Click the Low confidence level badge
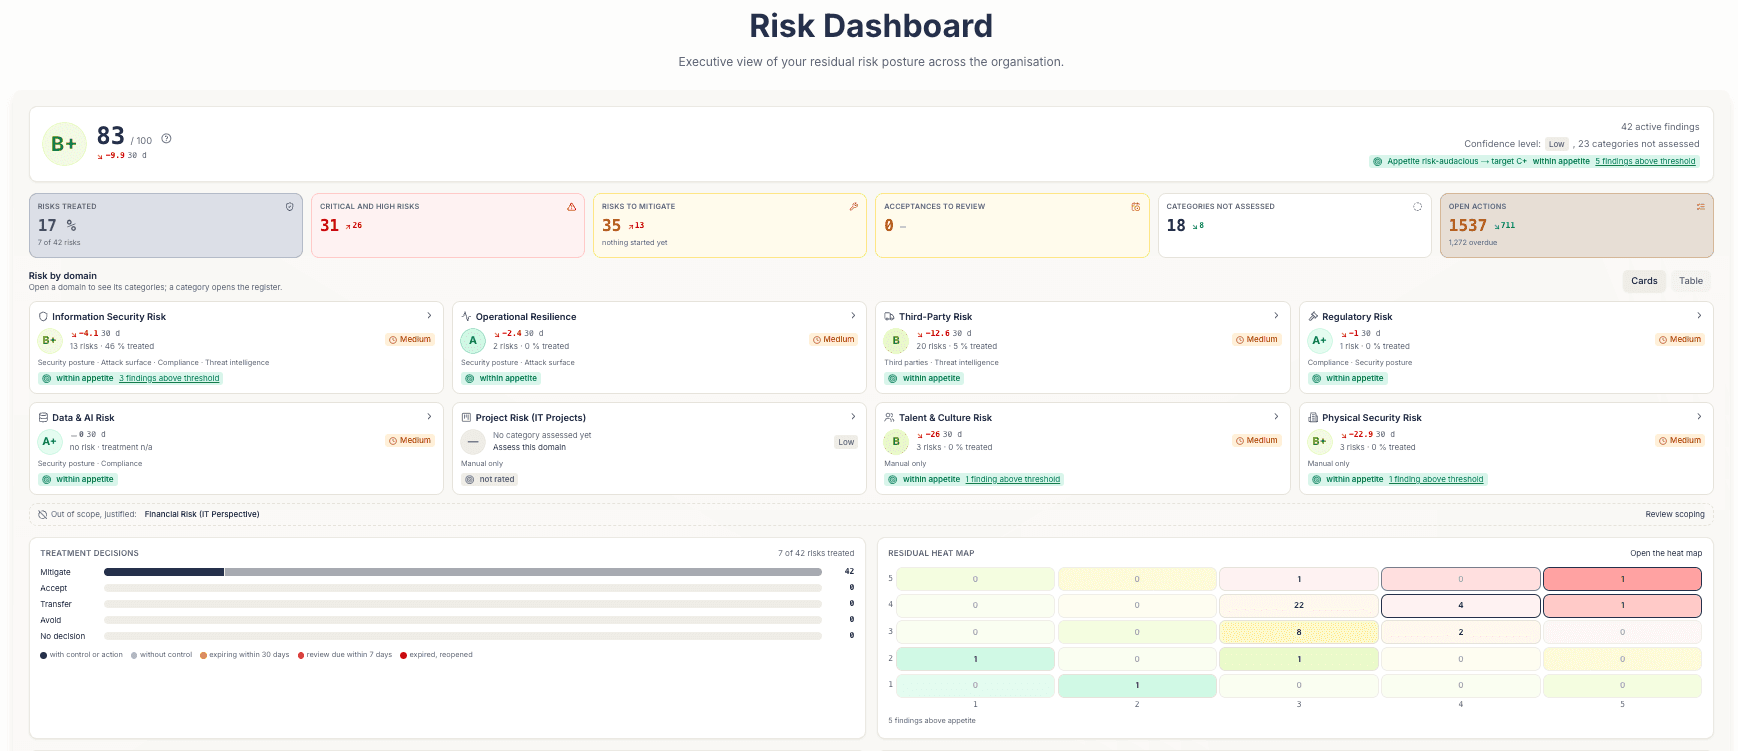Image resolution: width=1738 pixels, height=751 pixels. coord(1557,144)
